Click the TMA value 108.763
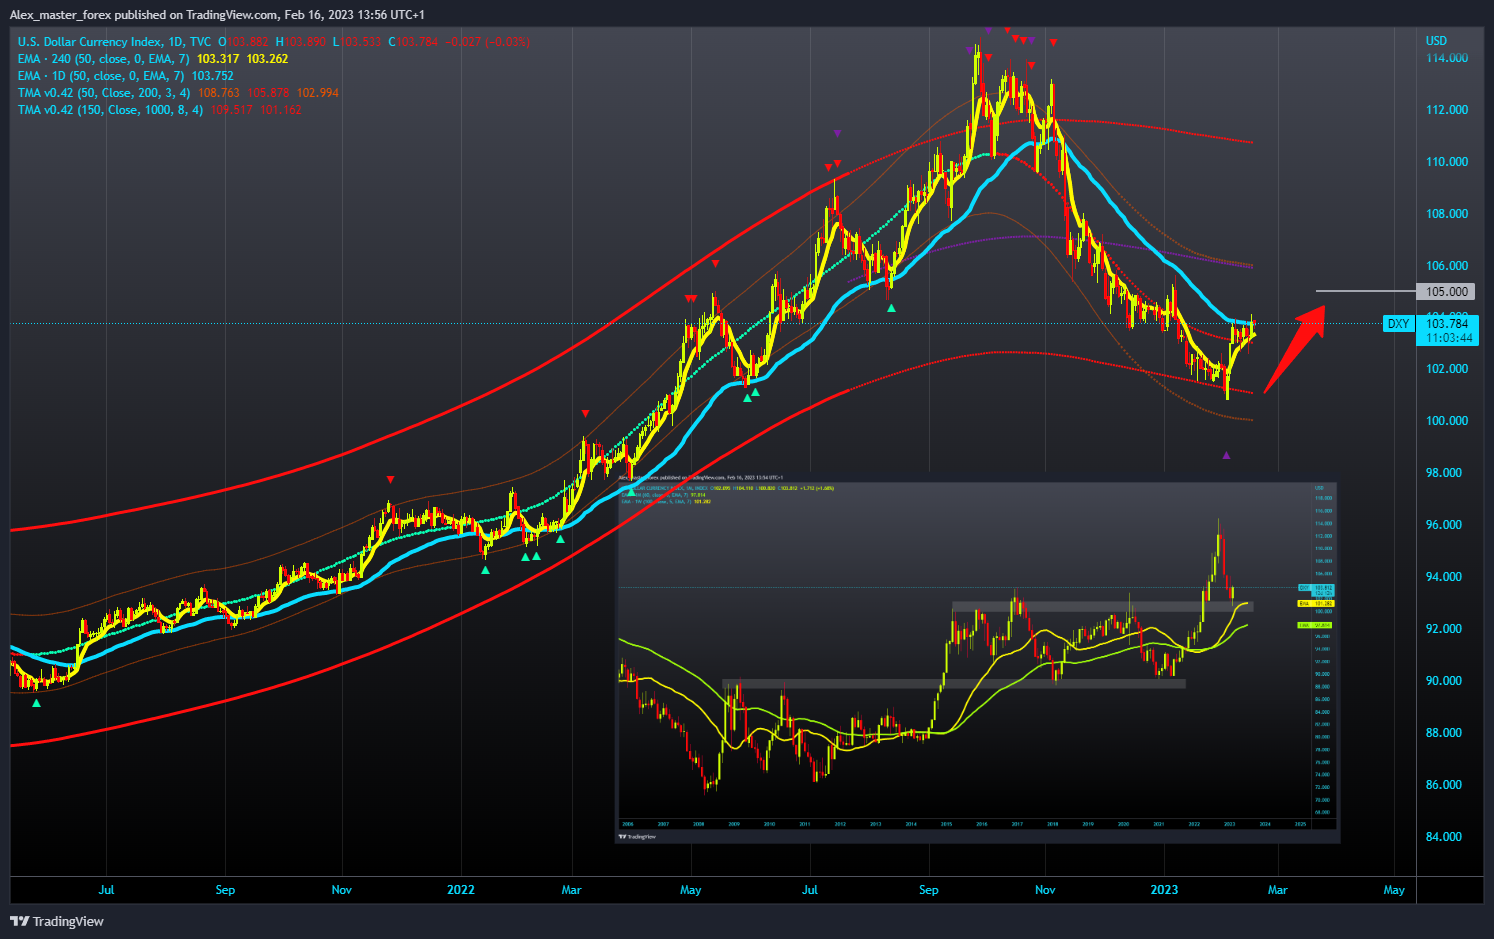This screenshot has height=939, width=1494. coord(218,93)
